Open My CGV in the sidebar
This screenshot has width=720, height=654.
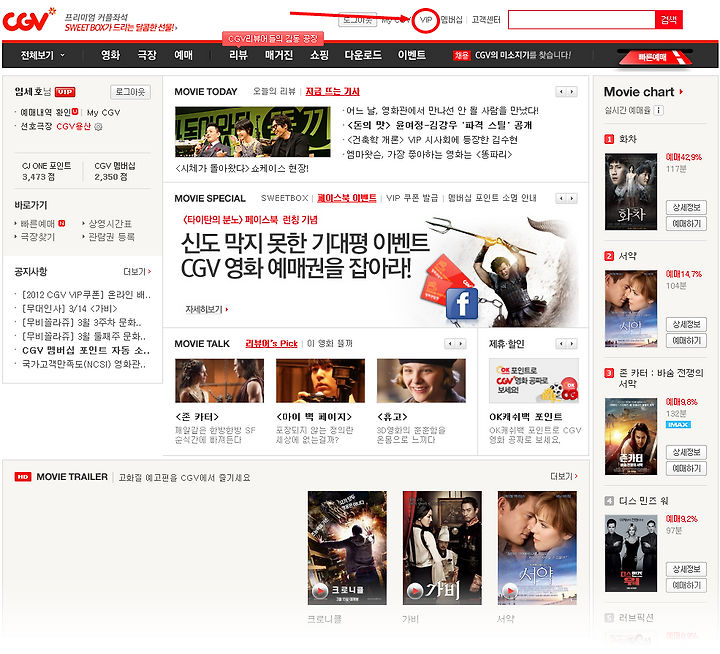coord(103,113)
